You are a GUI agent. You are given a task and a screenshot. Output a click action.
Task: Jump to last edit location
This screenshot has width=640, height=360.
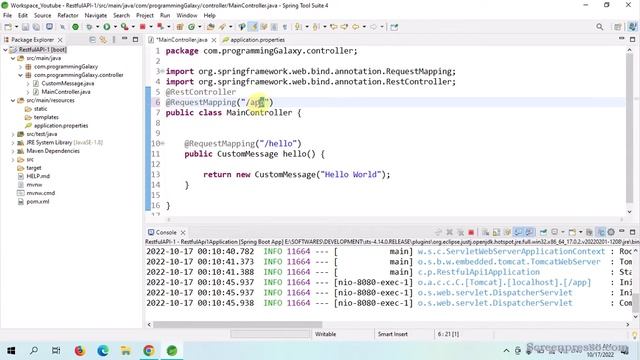[334, 27]
